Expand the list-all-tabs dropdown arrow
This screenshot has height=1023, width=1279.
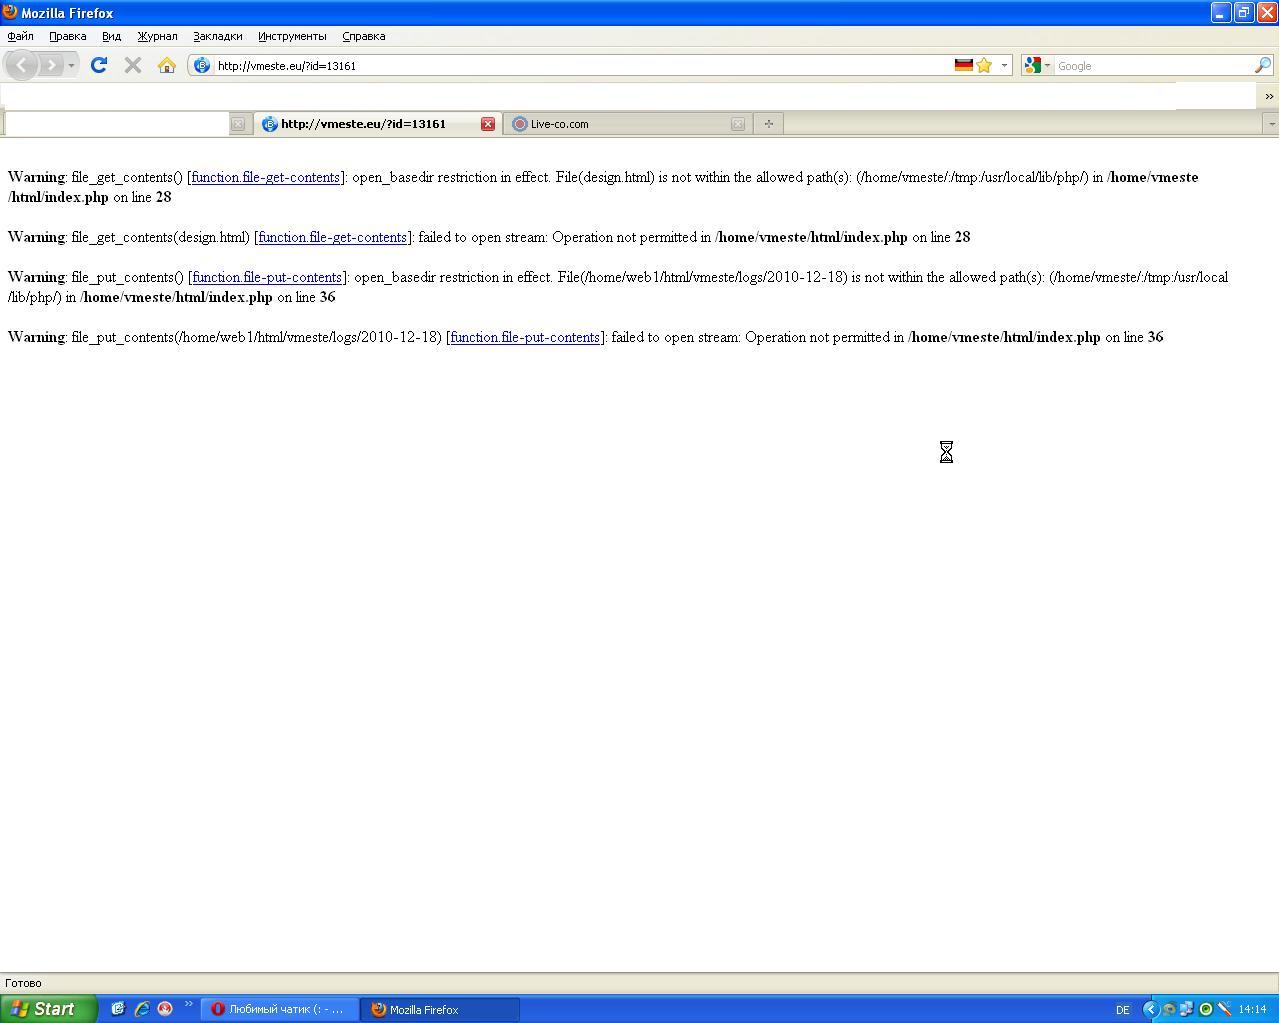pyautogui.click(x=1271, y=124)
